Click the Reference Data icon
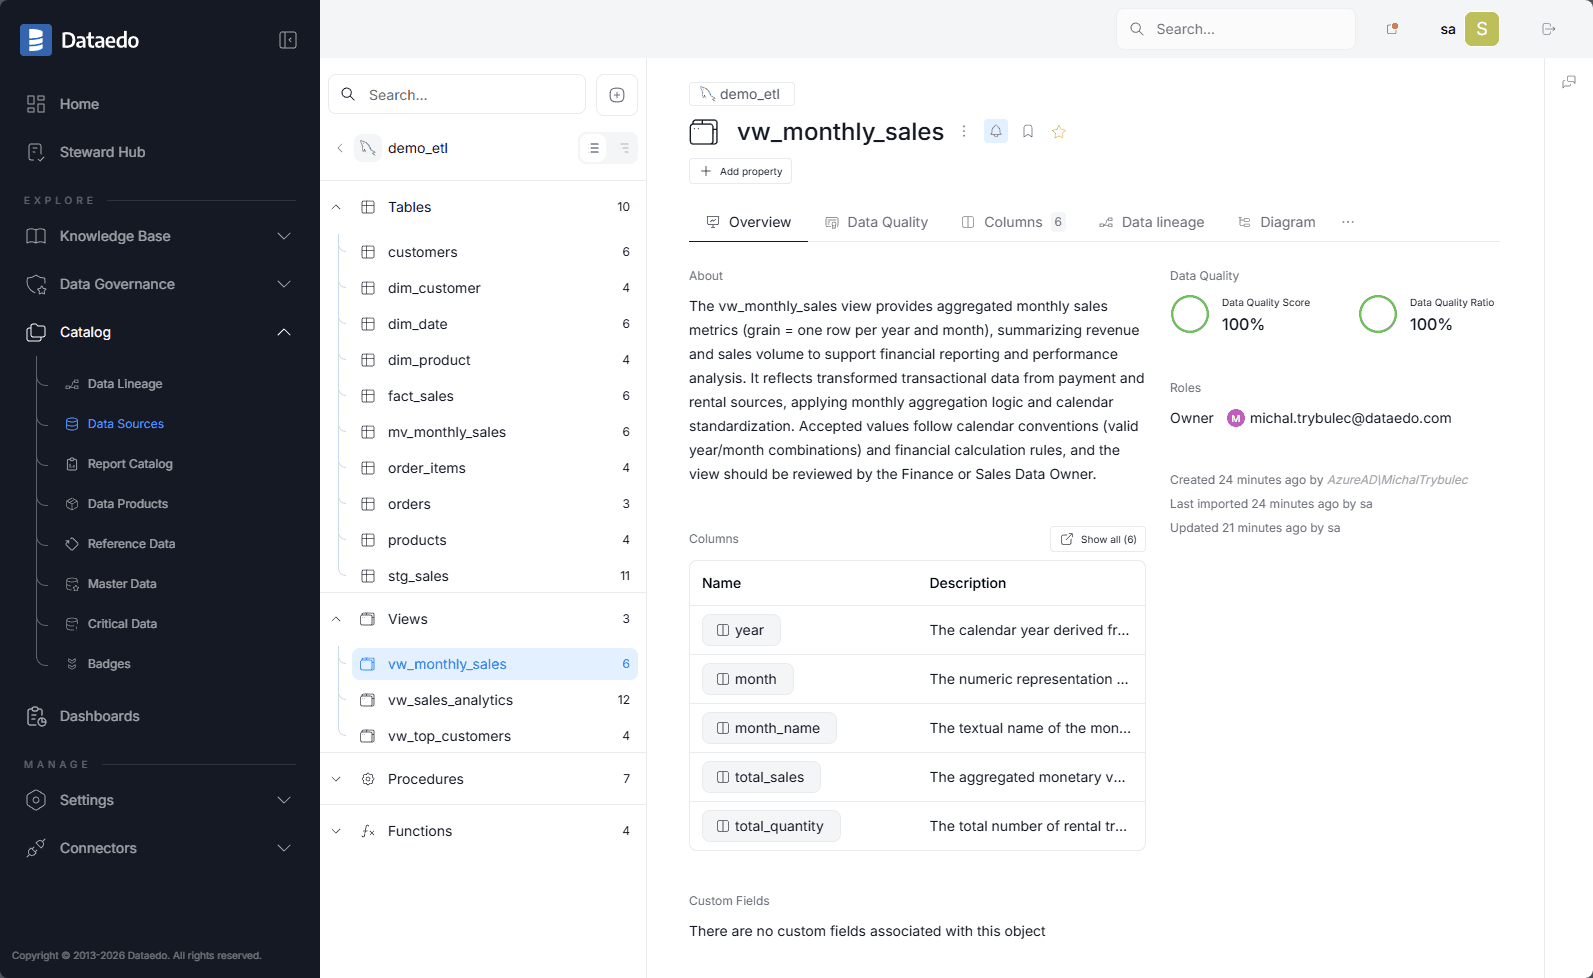The height and width of the screenshot is (978, 1593). [72, 544]
